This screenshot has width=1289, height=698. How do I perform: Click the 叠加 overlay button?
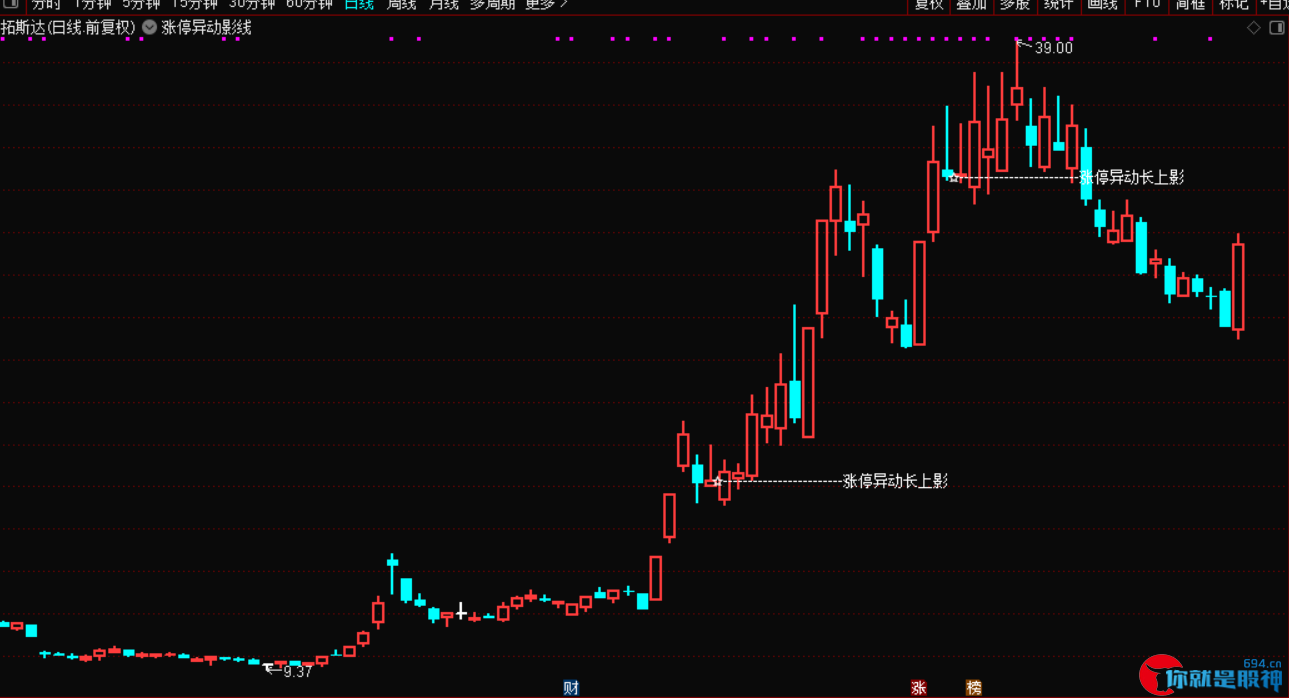971,4
